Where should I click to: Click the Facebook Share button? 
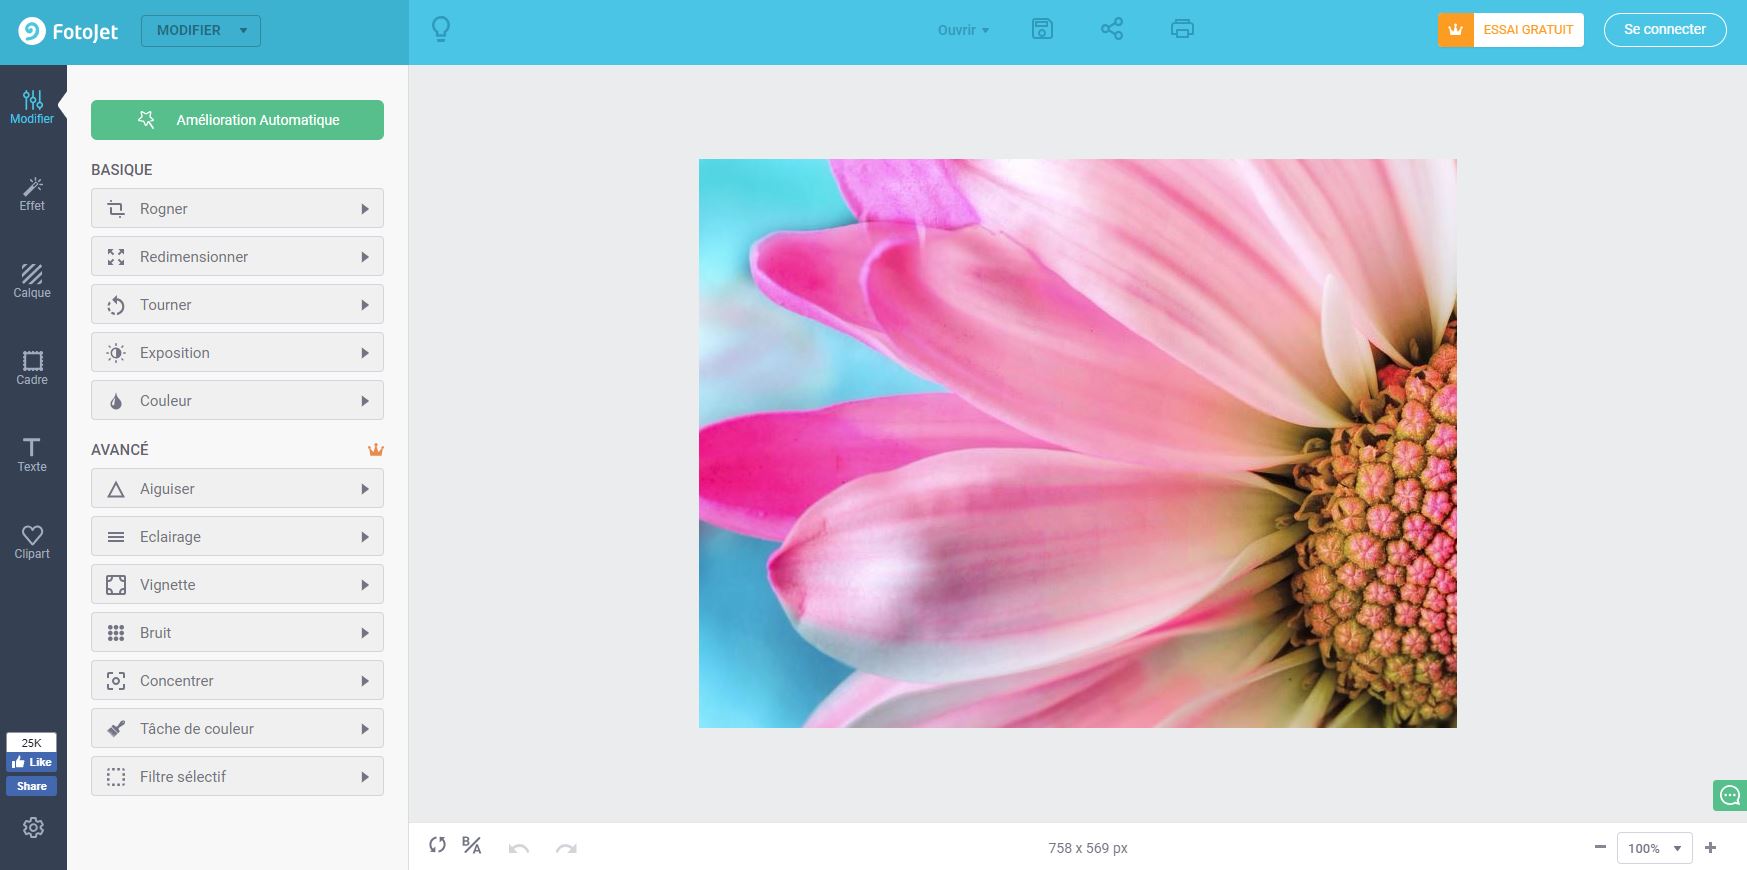(32, 786)
